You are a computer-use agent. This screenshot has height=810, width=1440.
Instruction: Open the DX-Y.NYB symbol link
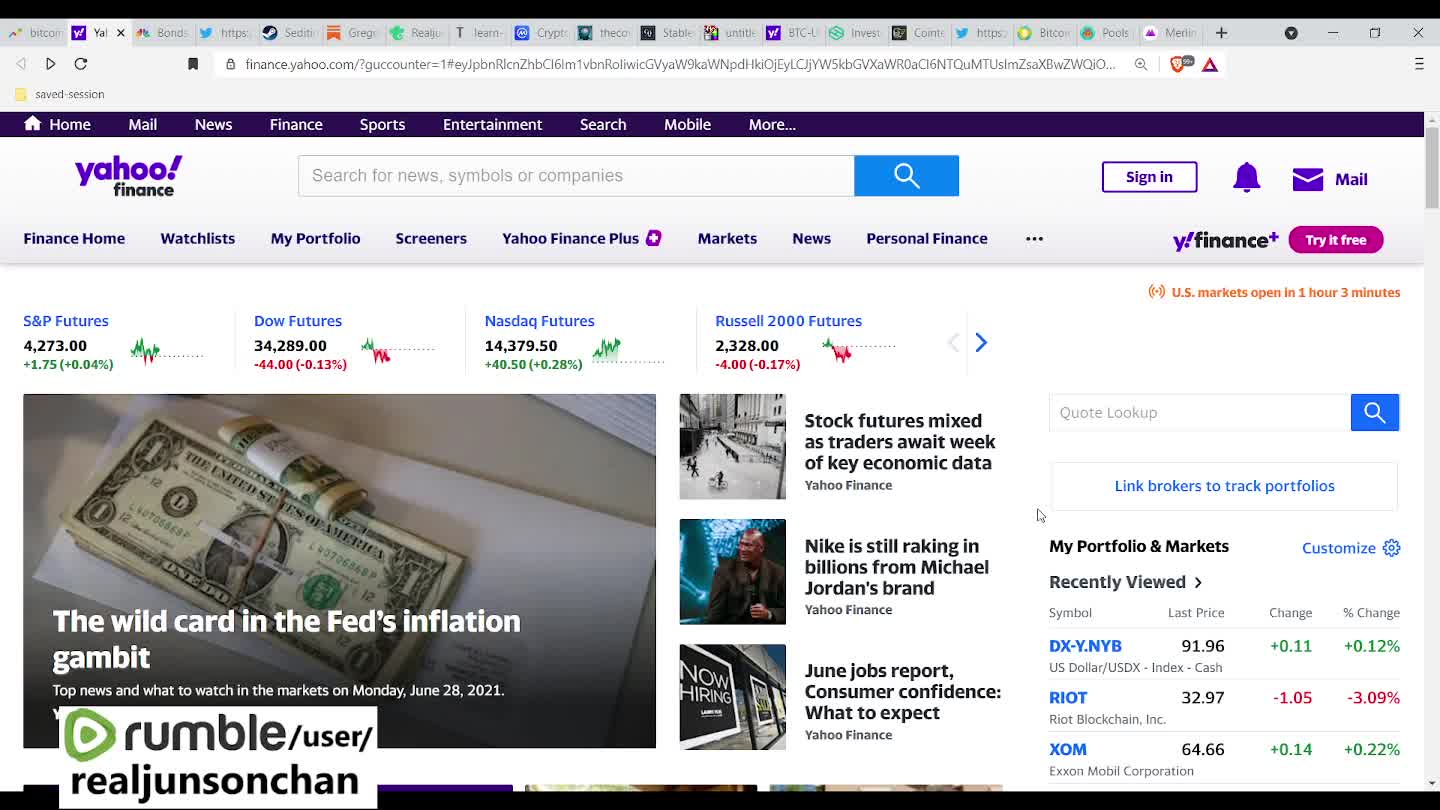(1085, 646)
